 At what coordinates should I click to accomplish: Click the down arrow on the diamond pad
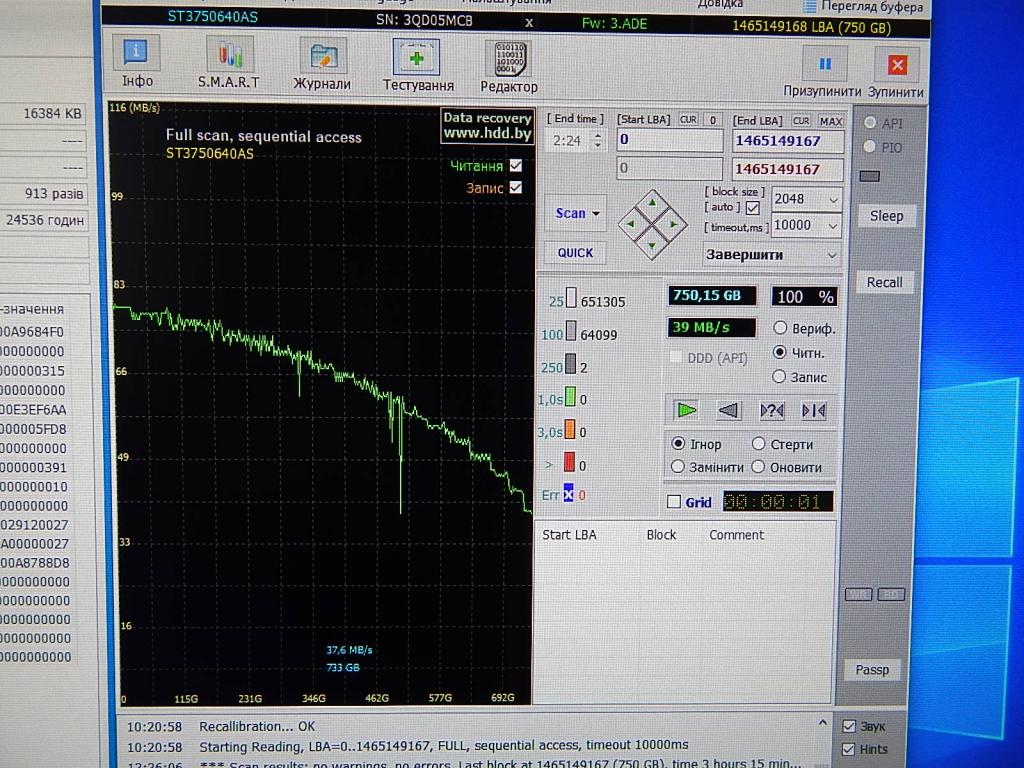point(652,246)
